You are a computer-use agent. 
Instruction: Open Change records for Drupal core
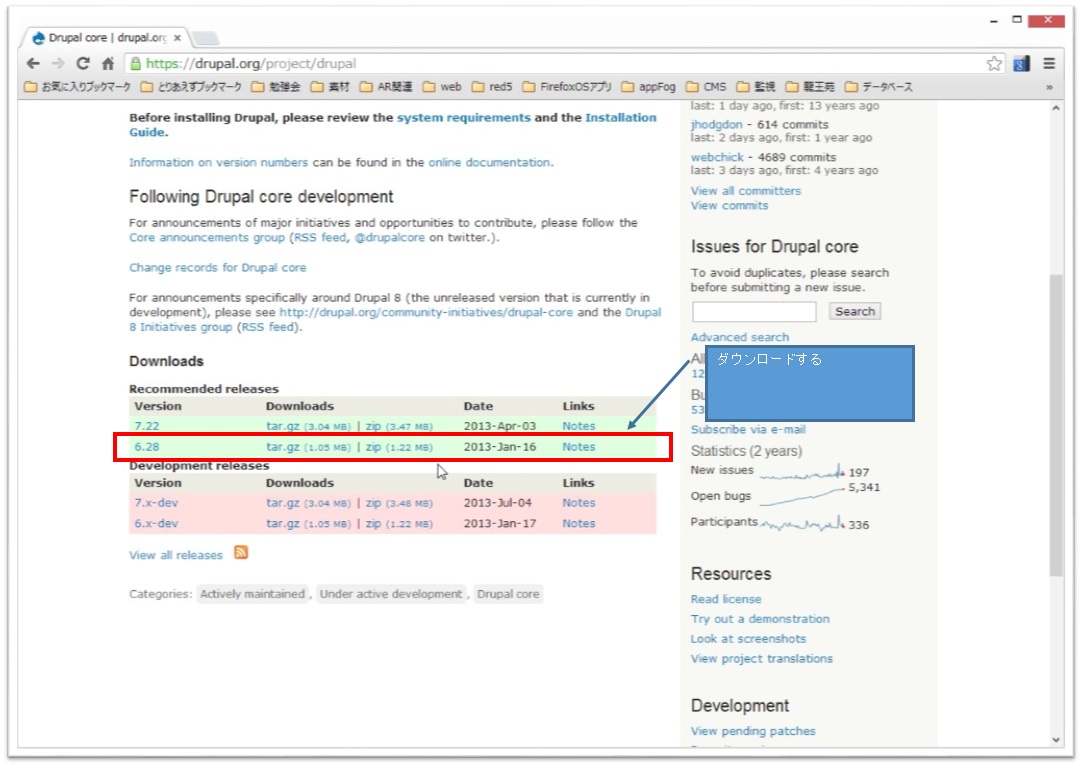pyautogui.click(x=217, y=268)
